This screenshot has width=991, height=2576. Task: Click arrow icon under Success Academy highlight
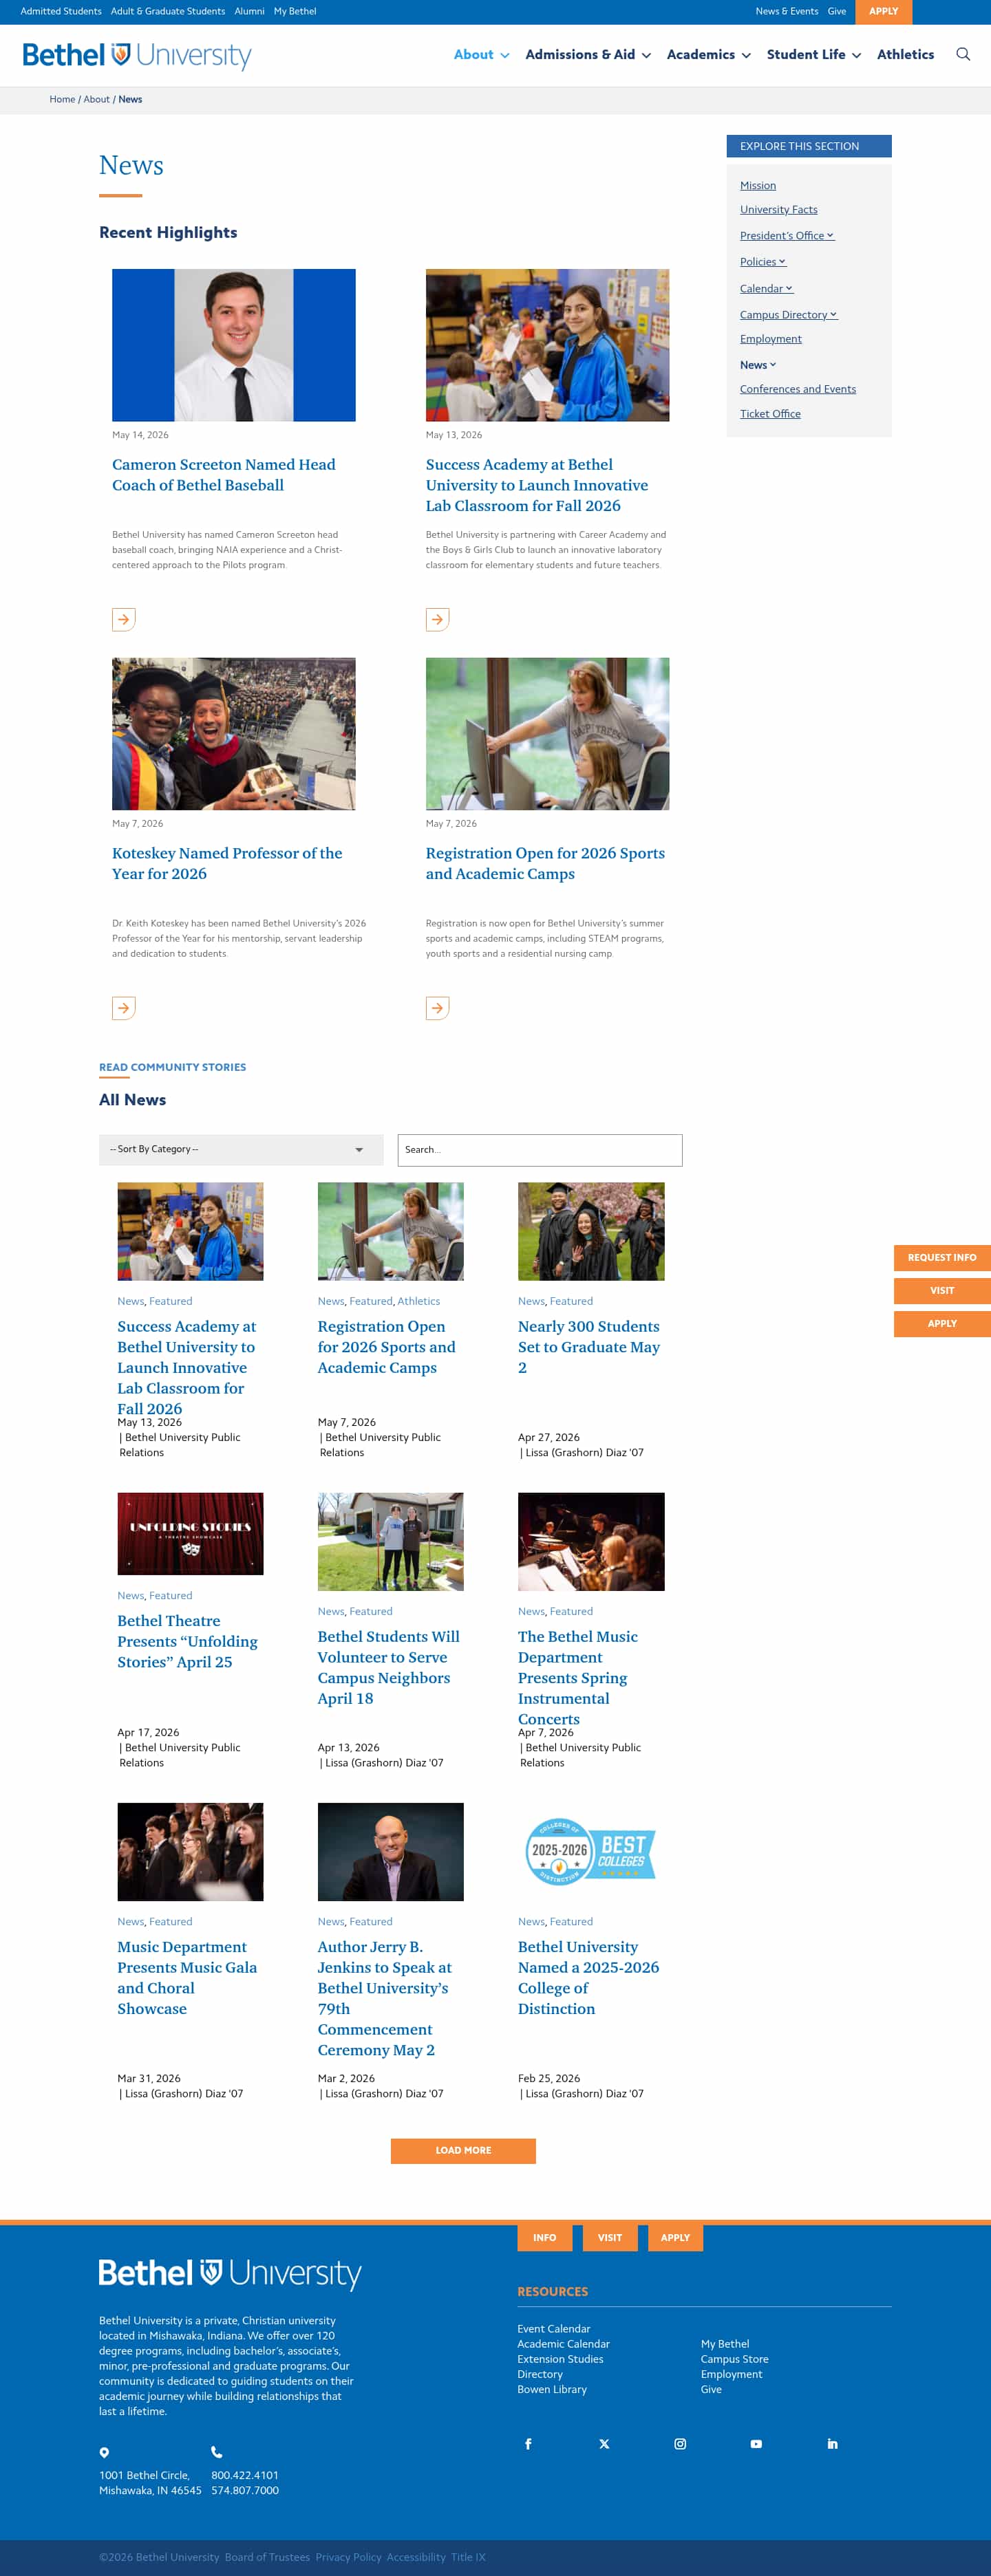[x=437, y=619]
